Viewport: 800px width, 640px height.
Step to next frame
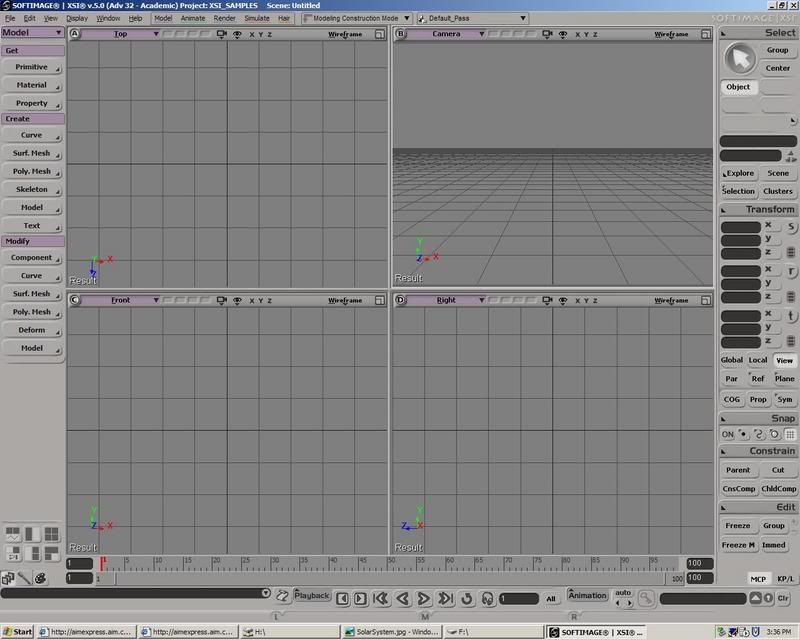pos(360,598)
